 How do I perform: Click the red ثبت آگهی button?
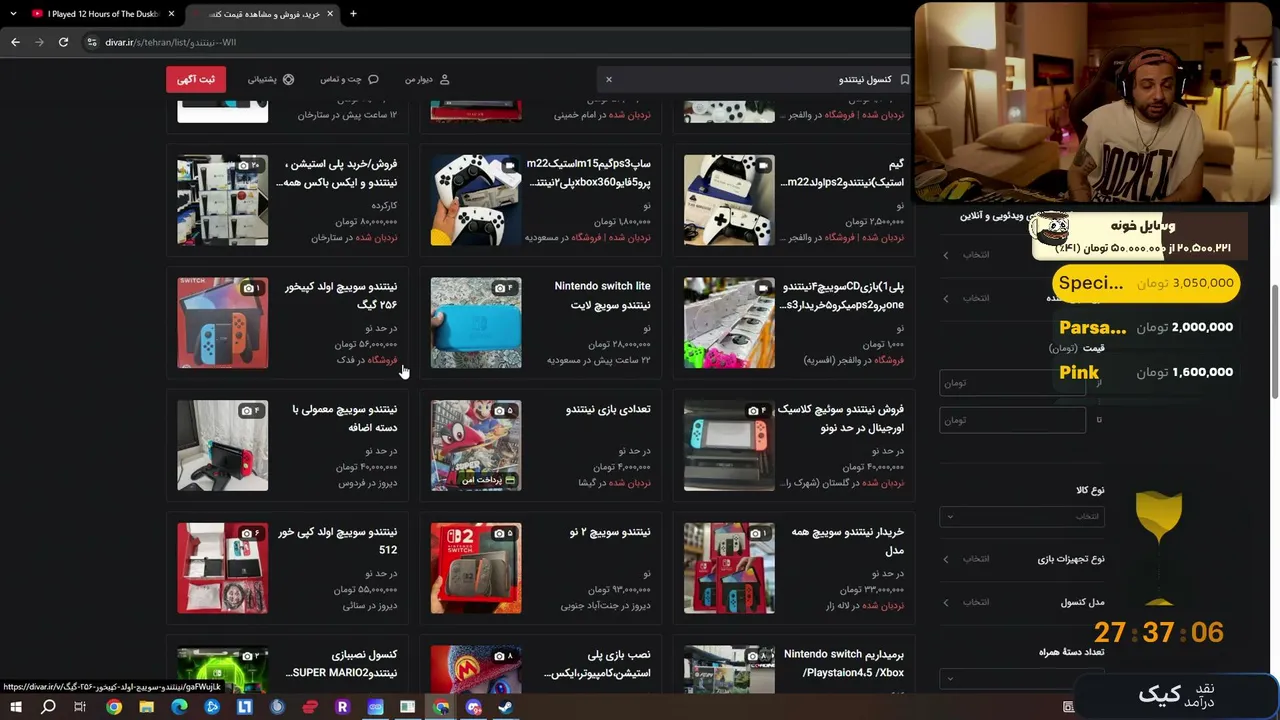[x=196, y=79]
